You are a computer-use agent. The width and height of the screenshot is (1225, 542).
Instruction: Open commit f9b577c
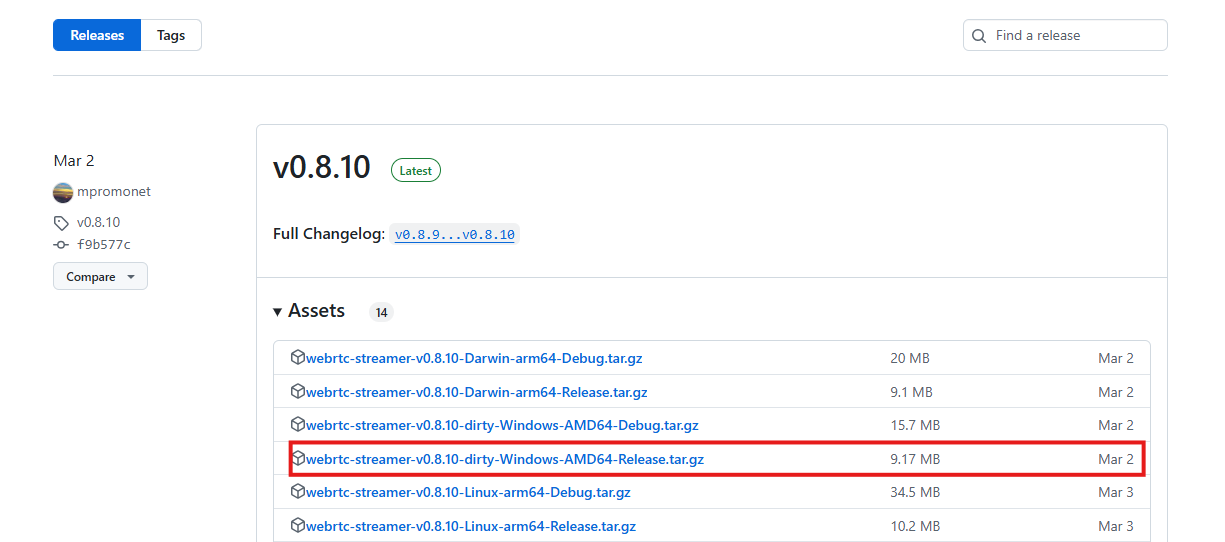(x=104, y=245)
